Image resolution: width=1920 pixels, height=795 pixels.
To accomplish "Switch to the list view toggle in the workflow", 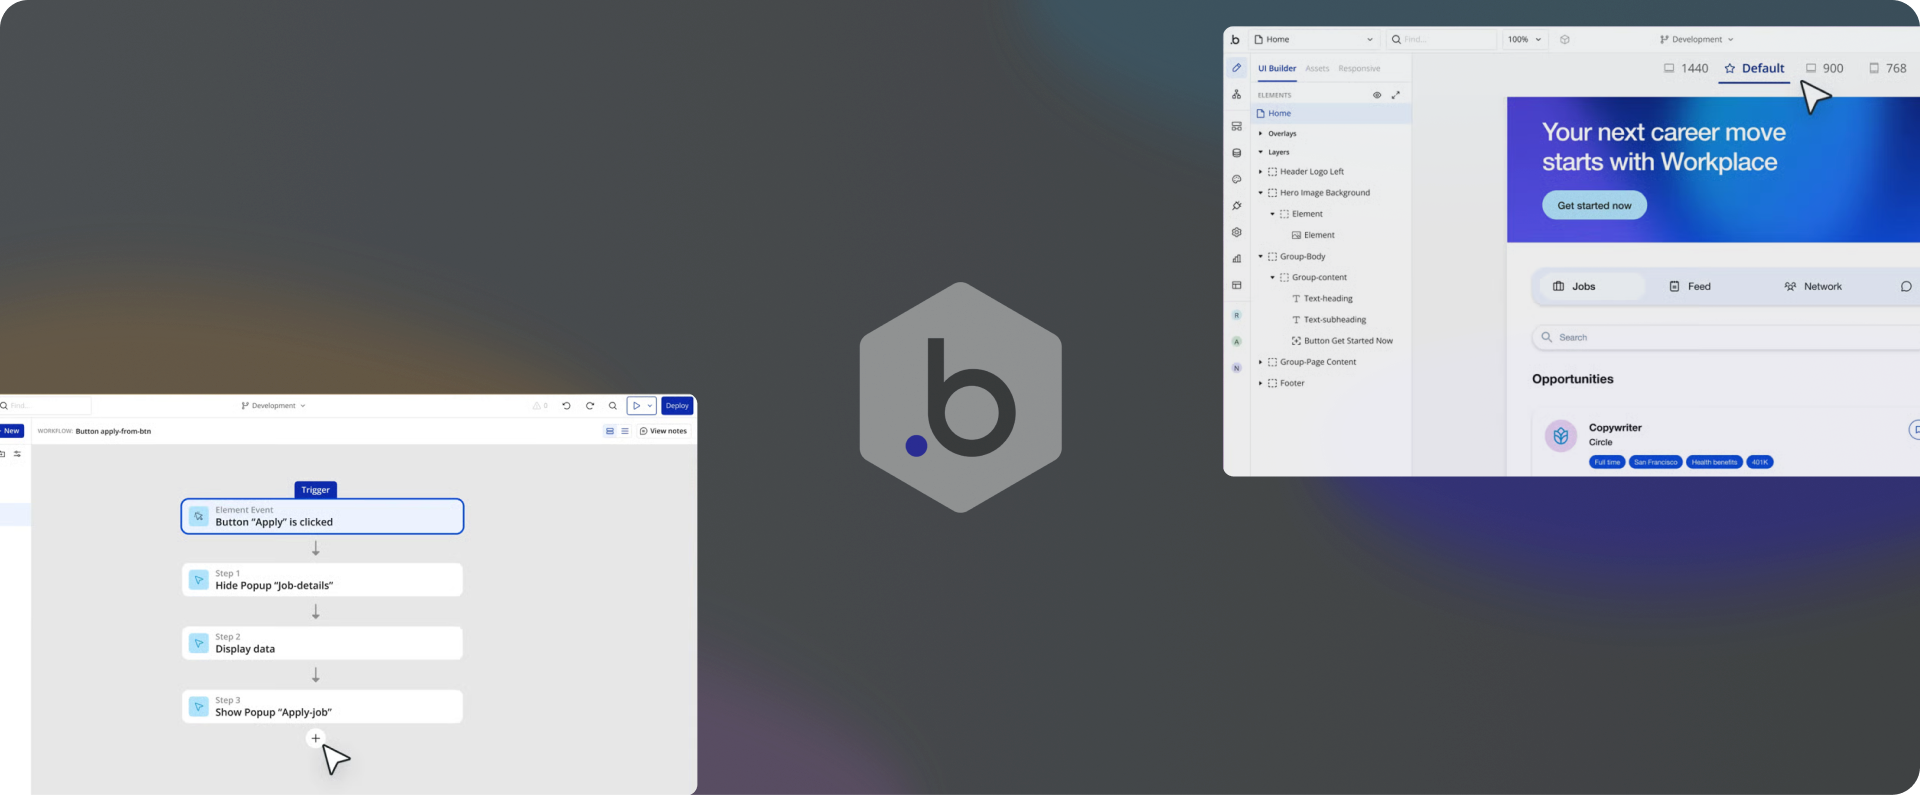I will pos(625,431).
